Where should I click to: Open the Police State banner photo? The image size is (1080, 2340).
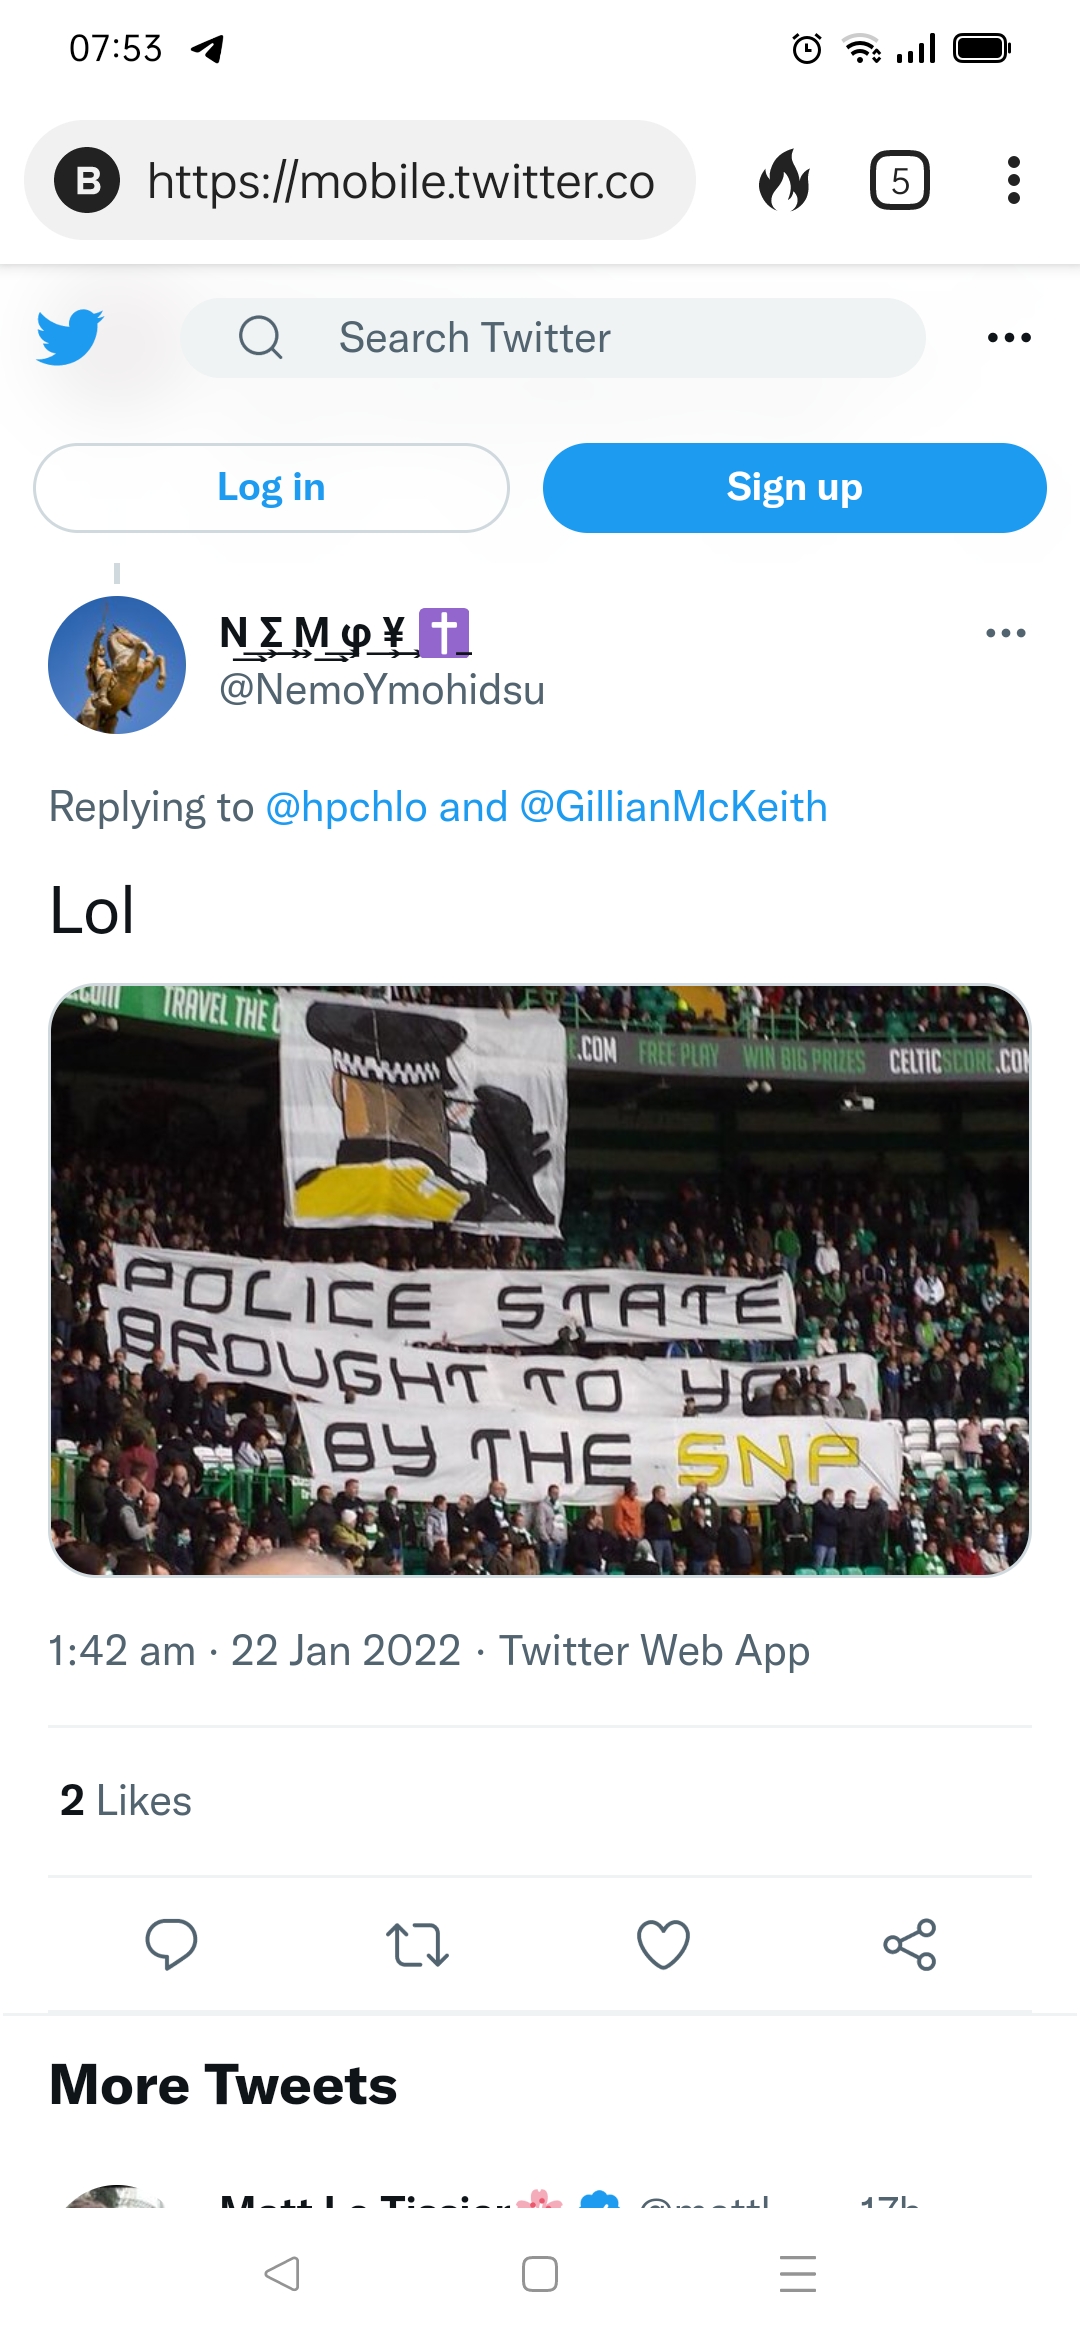[x=540, y=1280]
